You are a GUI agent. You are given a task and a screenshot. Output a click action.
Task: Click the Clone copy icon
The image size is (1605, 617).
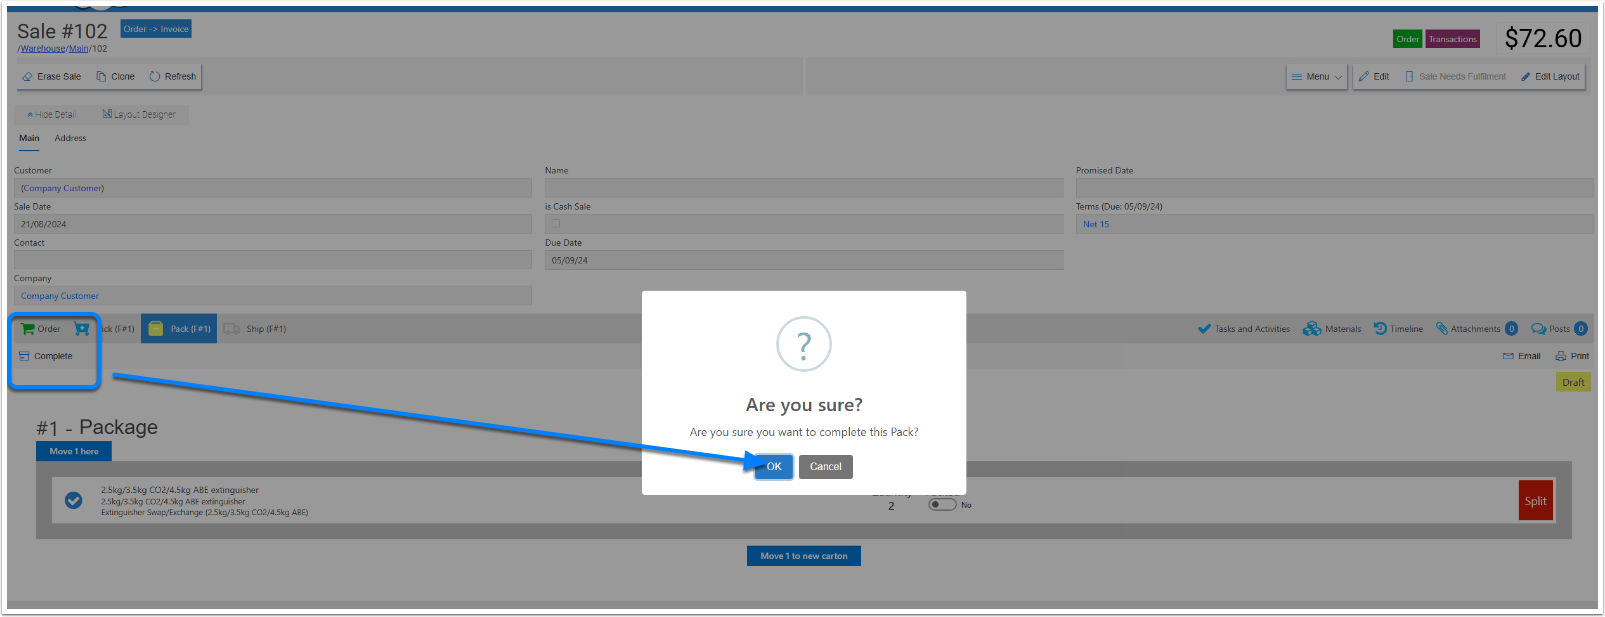[x=101, y=77]
